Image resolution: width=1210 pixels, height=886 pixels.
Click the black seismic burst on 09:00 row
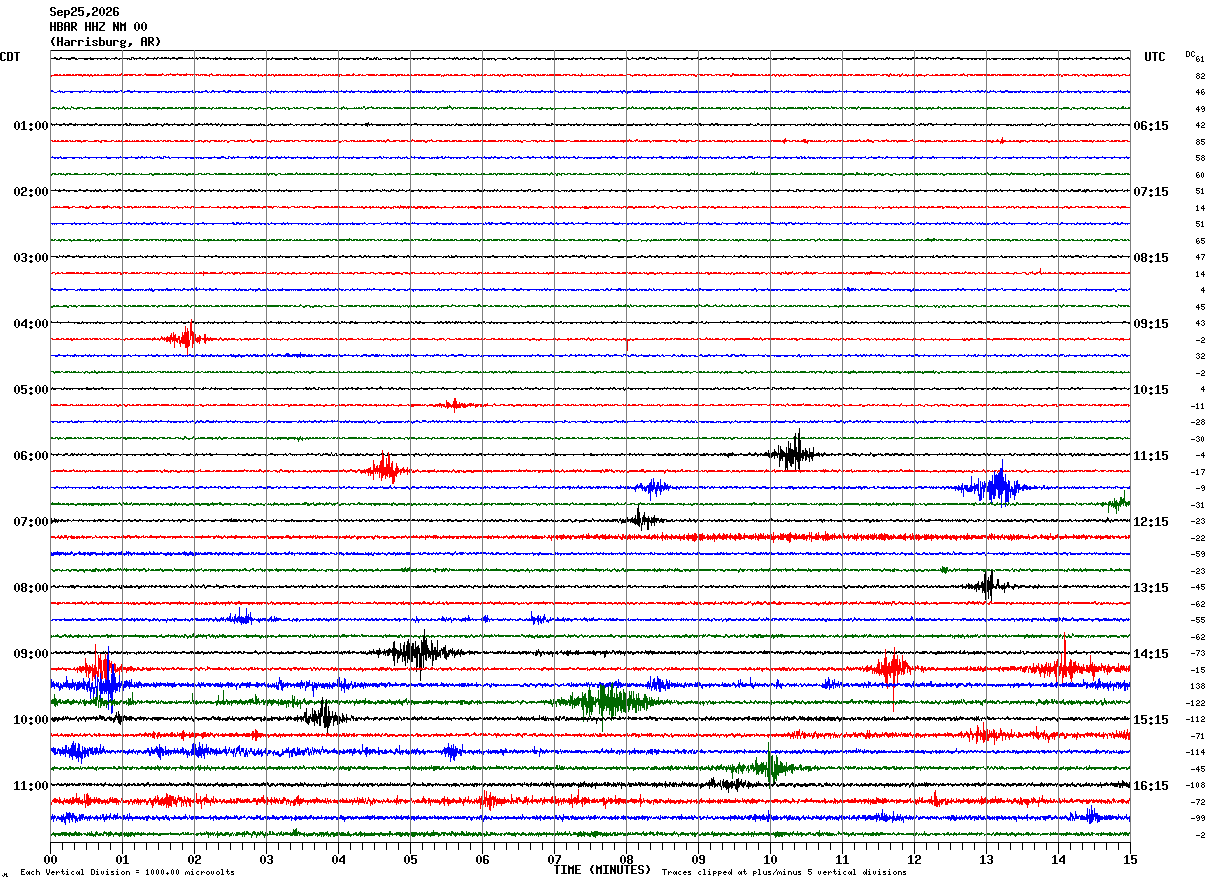pos(420,653)
